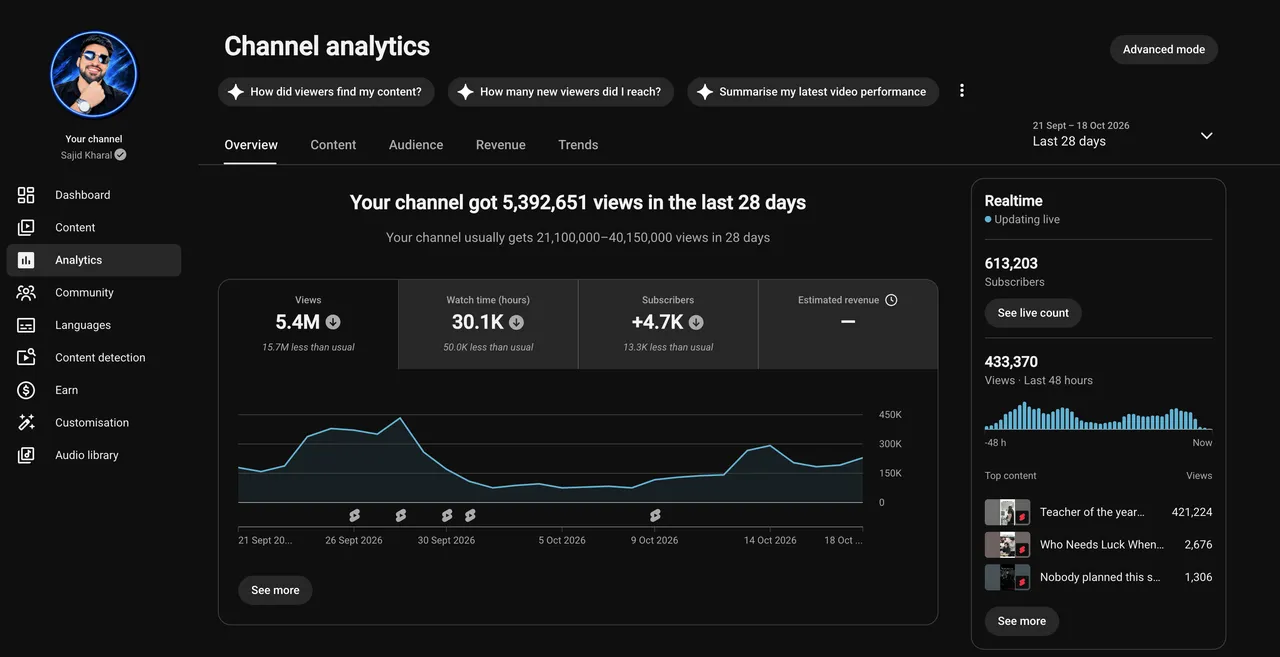Screen dimensions: 1280x657
Task: Click the realtime 48-hour views bar chart
Action: pos(1098,416)
